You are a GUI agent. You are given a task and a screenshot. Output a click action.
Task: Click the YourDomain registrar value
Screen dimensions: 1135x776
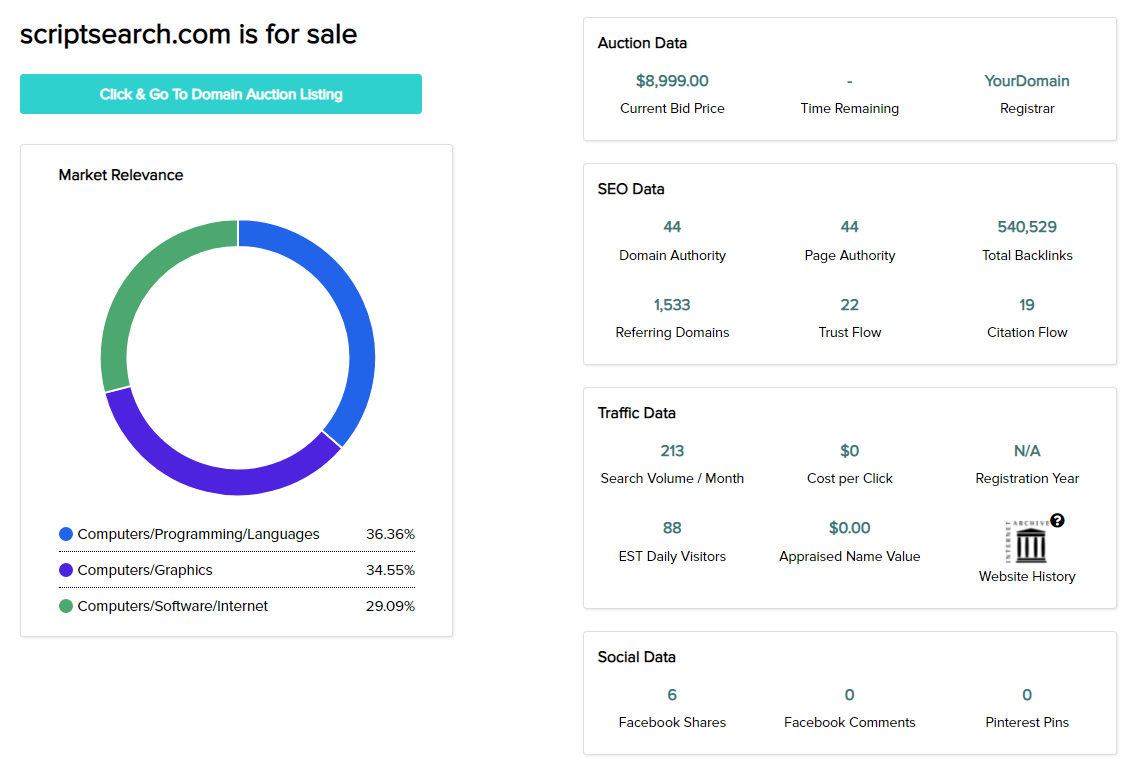point(1027,81)
